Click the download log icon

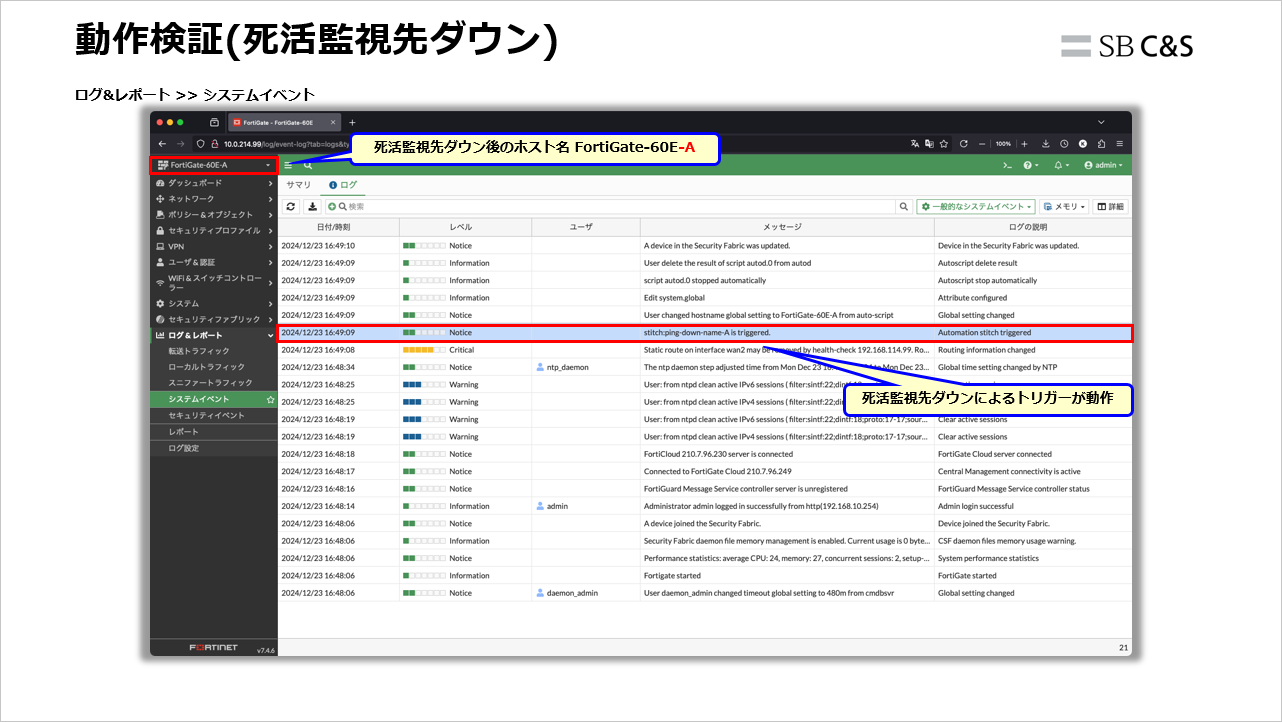pos(312,206)
